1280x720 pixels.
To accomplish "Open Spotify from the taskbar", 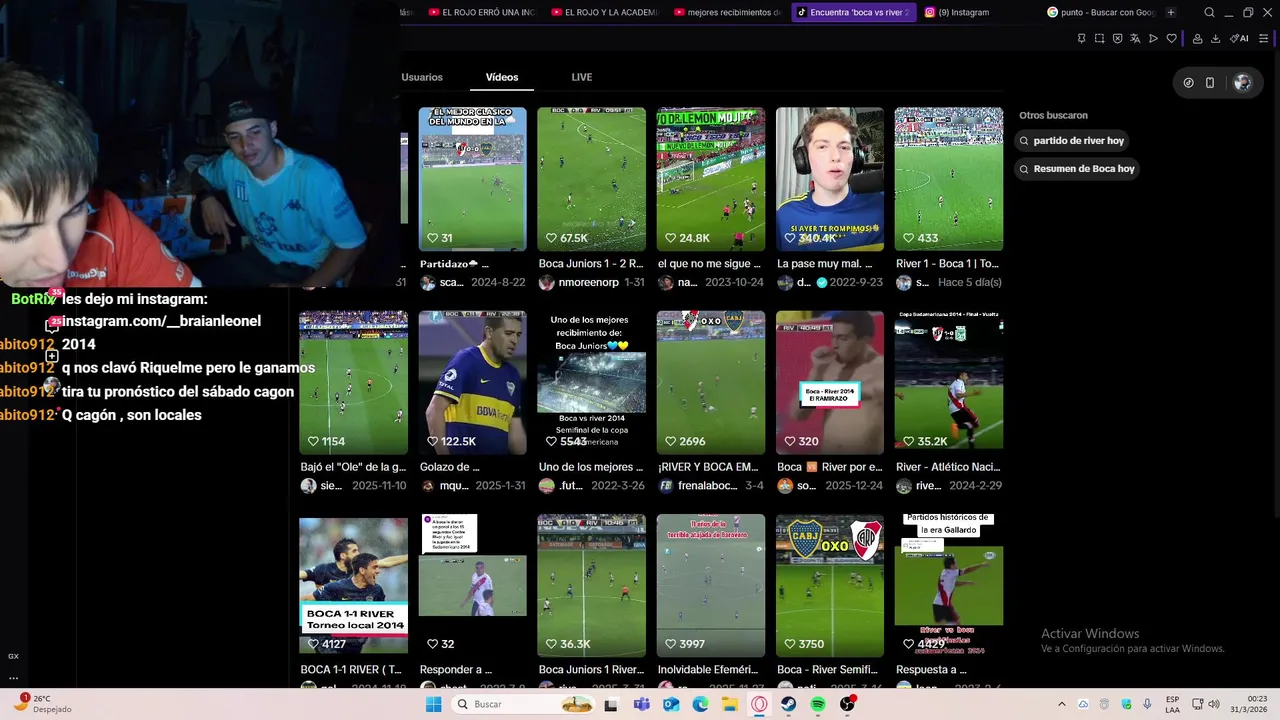I will point(818,704).
